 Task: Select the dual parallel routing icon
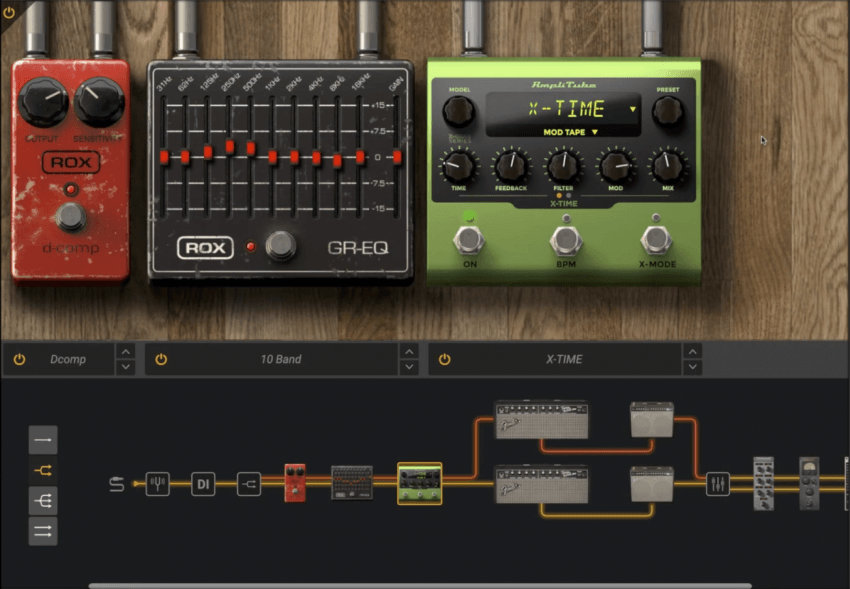pyautogui.click(x=43, y=531)
